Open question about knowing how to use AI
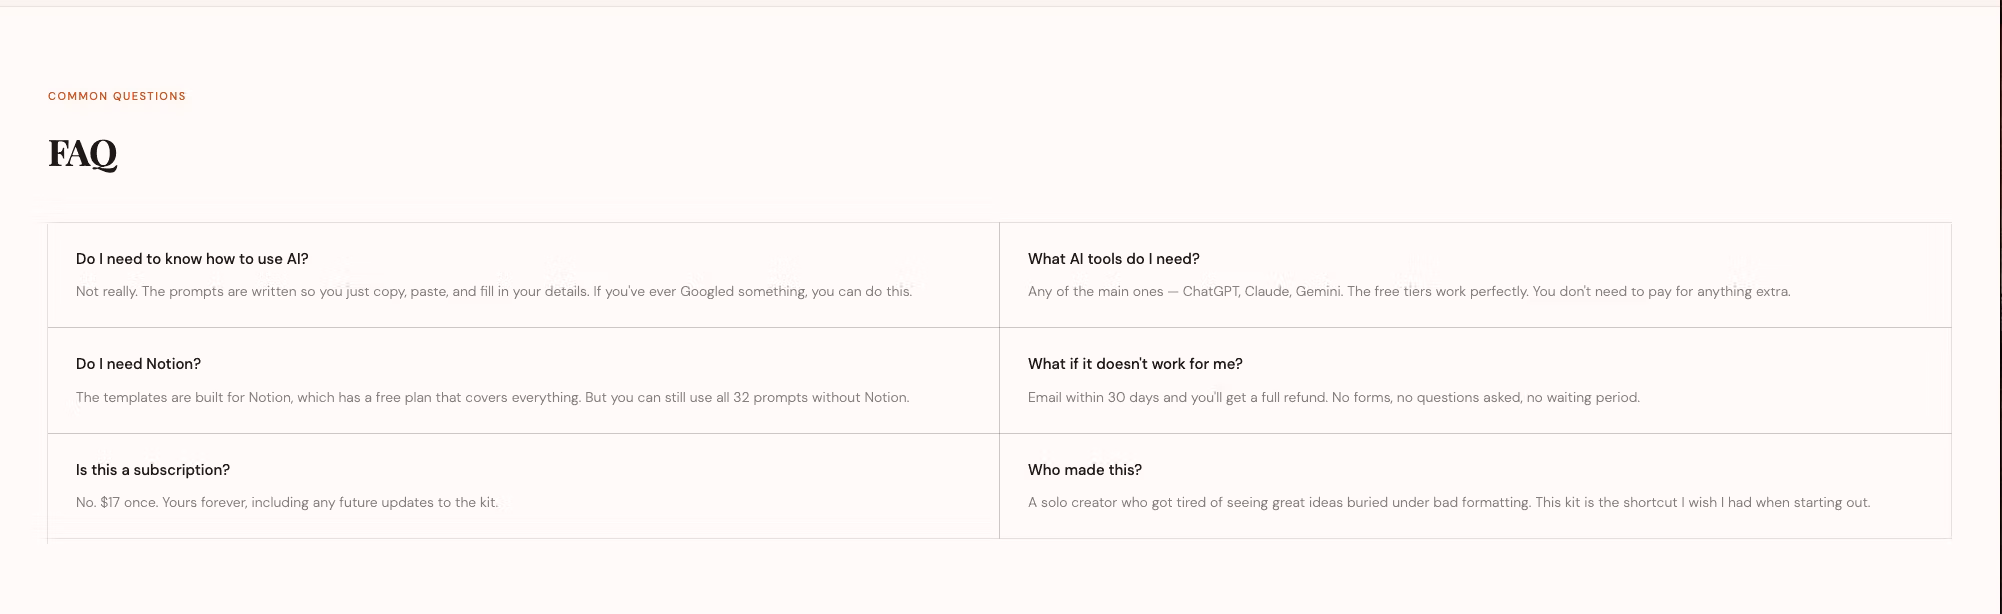 [192, 259]
